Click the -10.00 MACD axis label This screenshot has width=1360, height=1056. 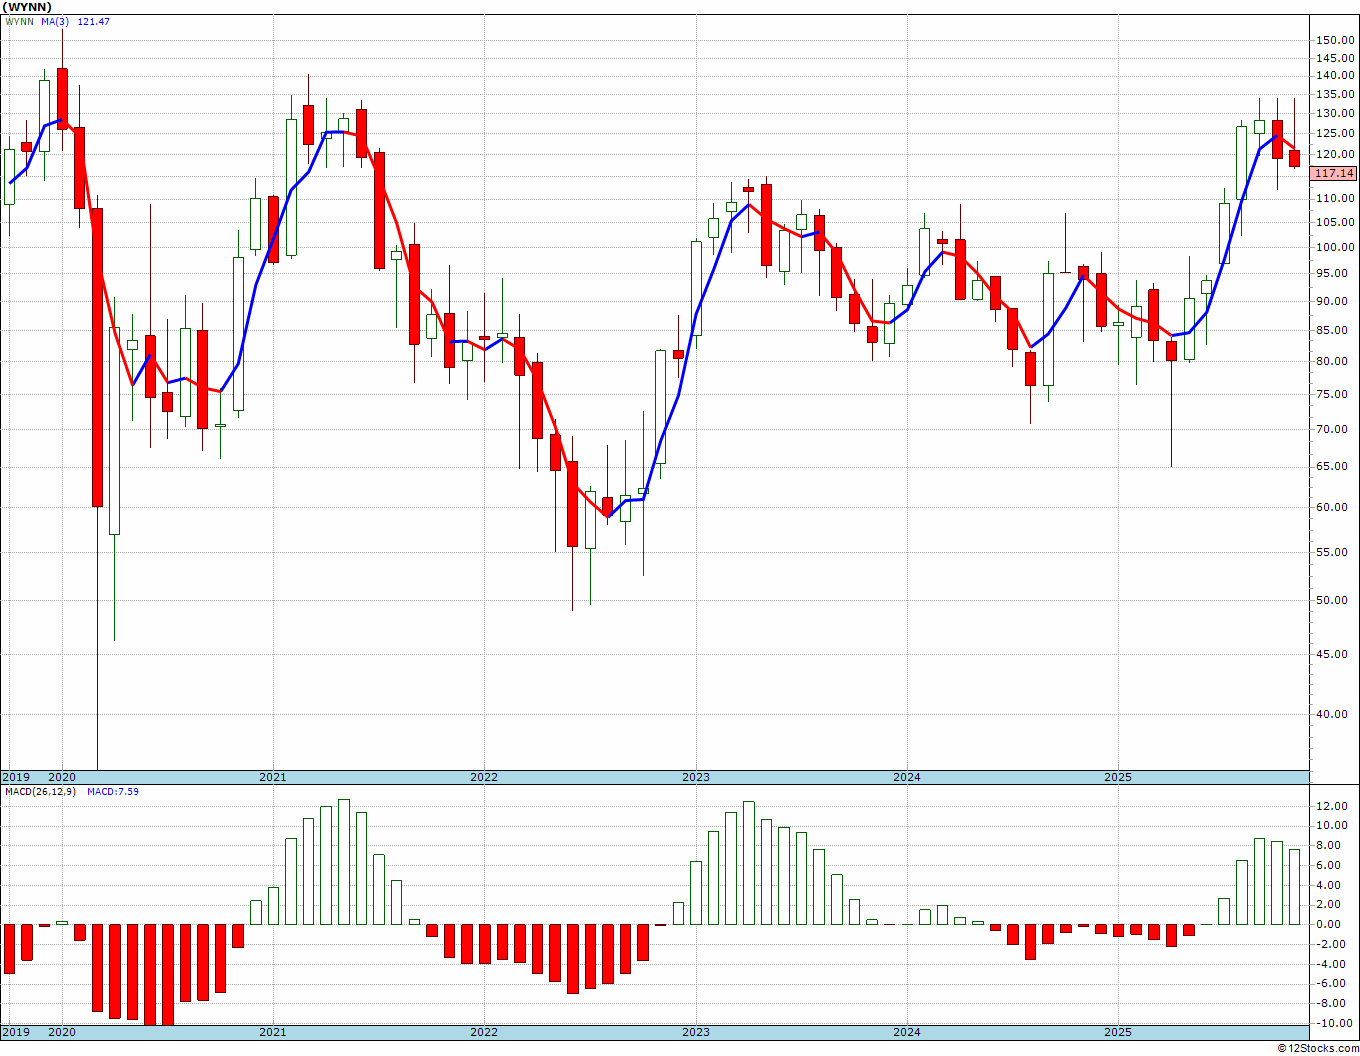point(1335,1023)
